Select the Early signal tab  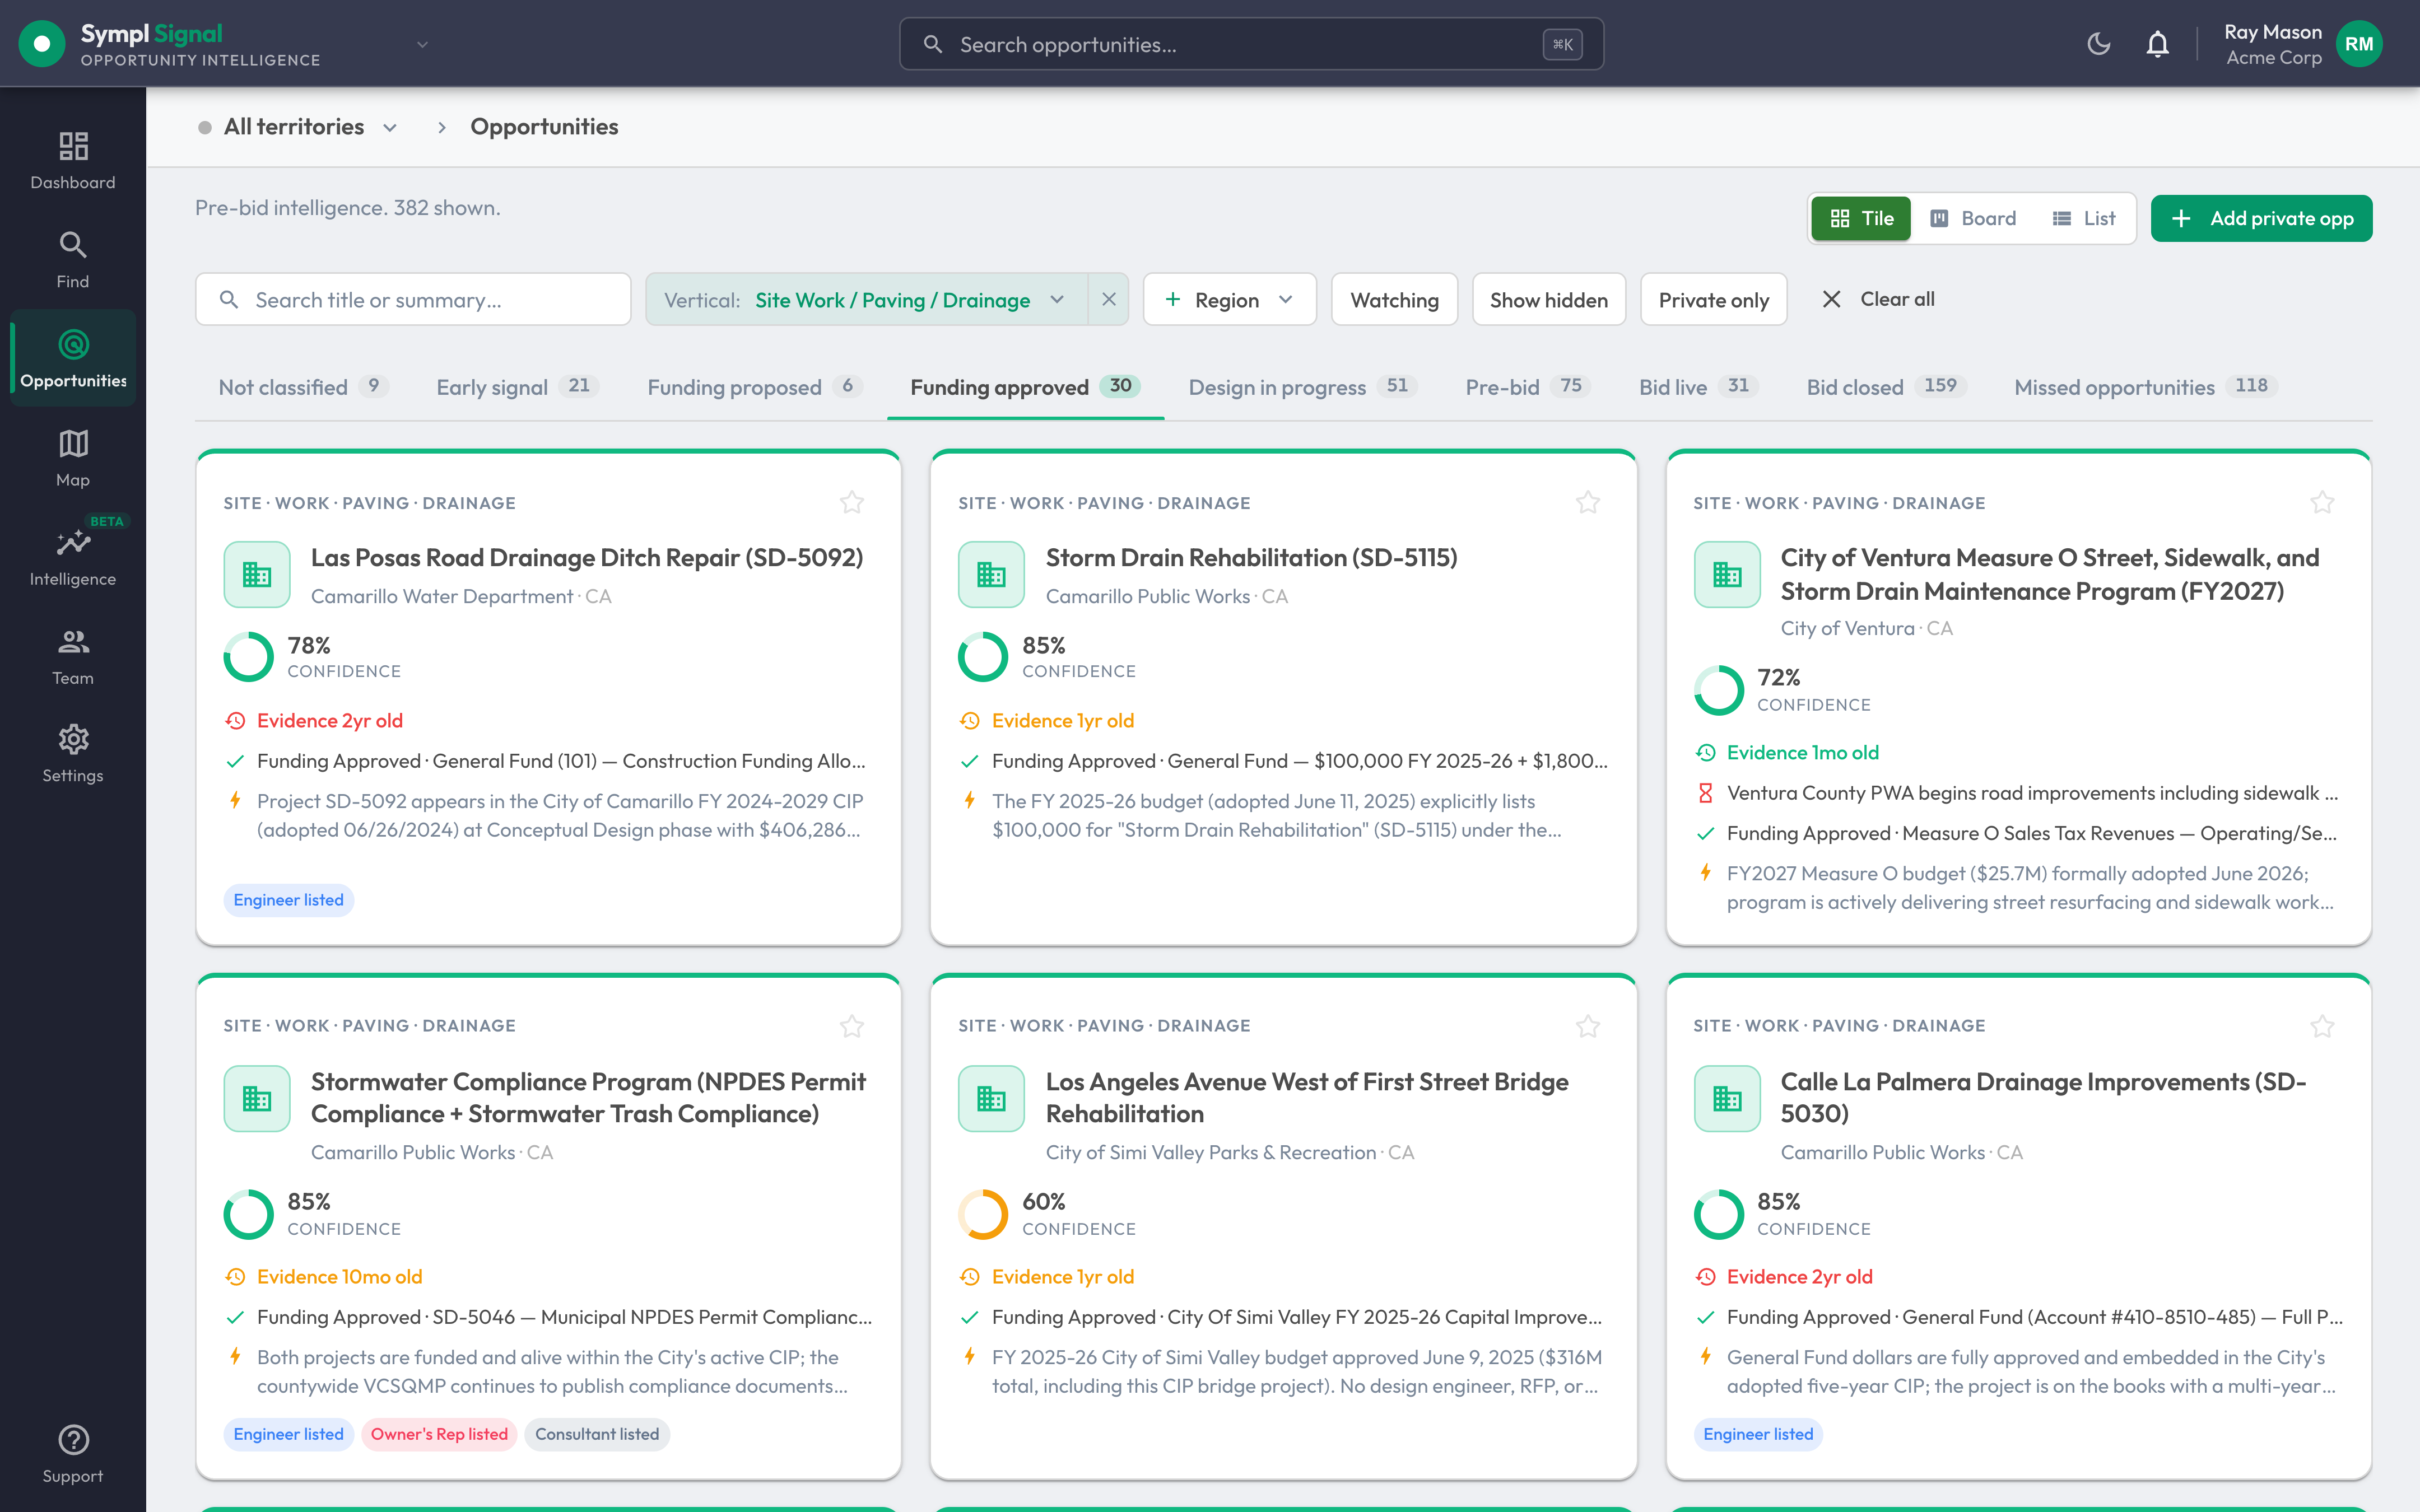click(x=517, y=387)
